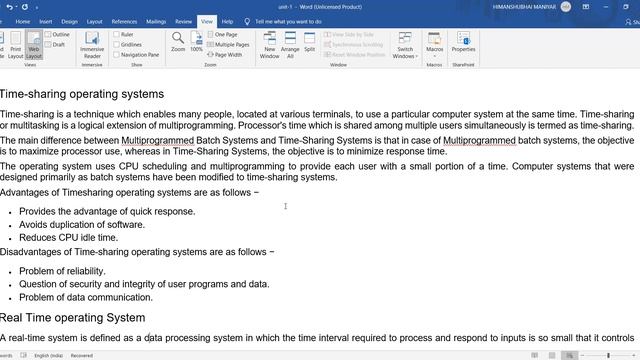Click the user account avatar
Image resolution: width=640 pixels, height=360 pixels.
tap(566, 7)
